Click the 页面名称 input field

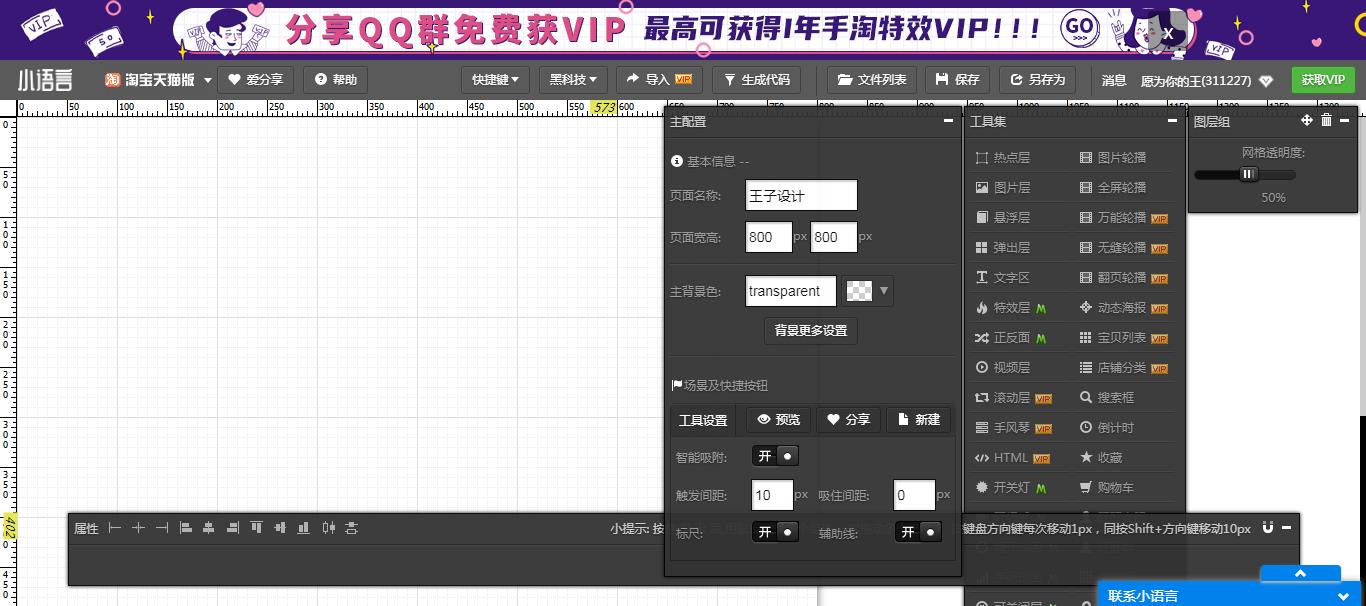[802, 195]
